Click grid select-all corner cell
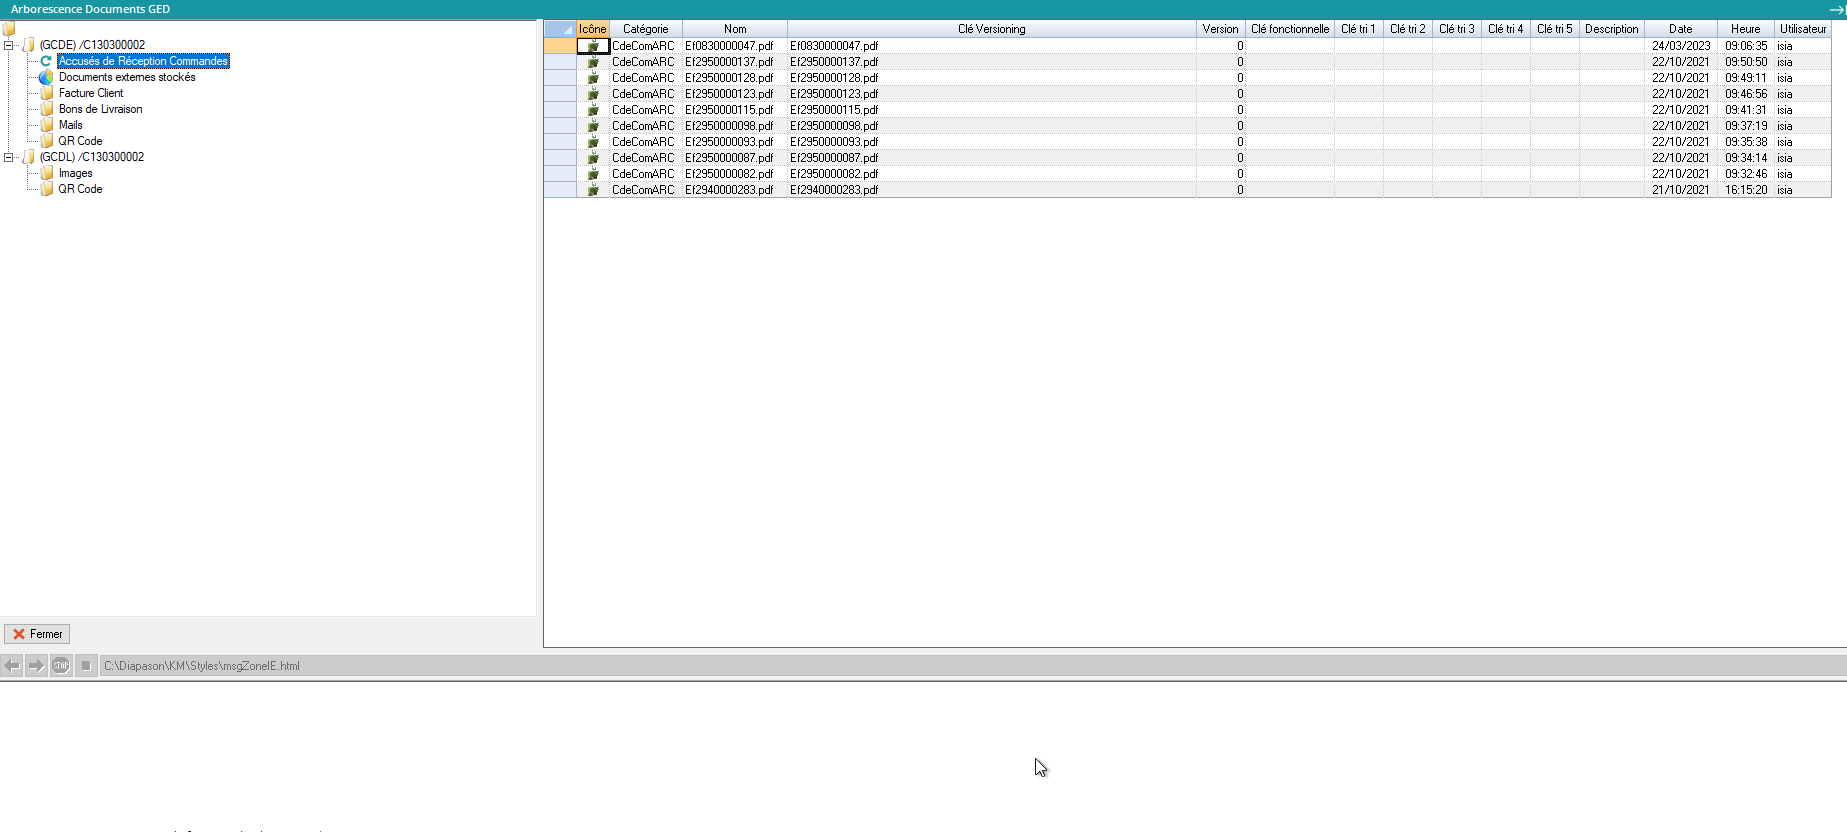Viewport: 1847px width, 832px height. pyautogui.click(x=560, y=29)
